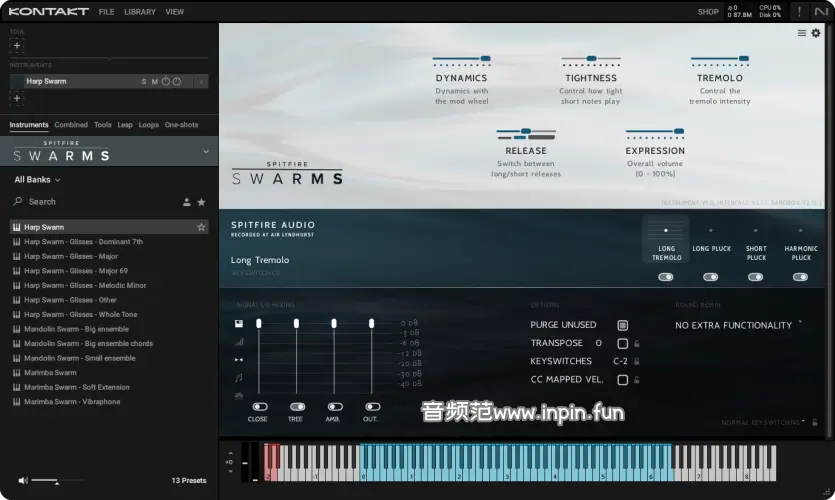Open the Shop link
The width and height of the screenshot is (835, 500).
tap(708, 12)
